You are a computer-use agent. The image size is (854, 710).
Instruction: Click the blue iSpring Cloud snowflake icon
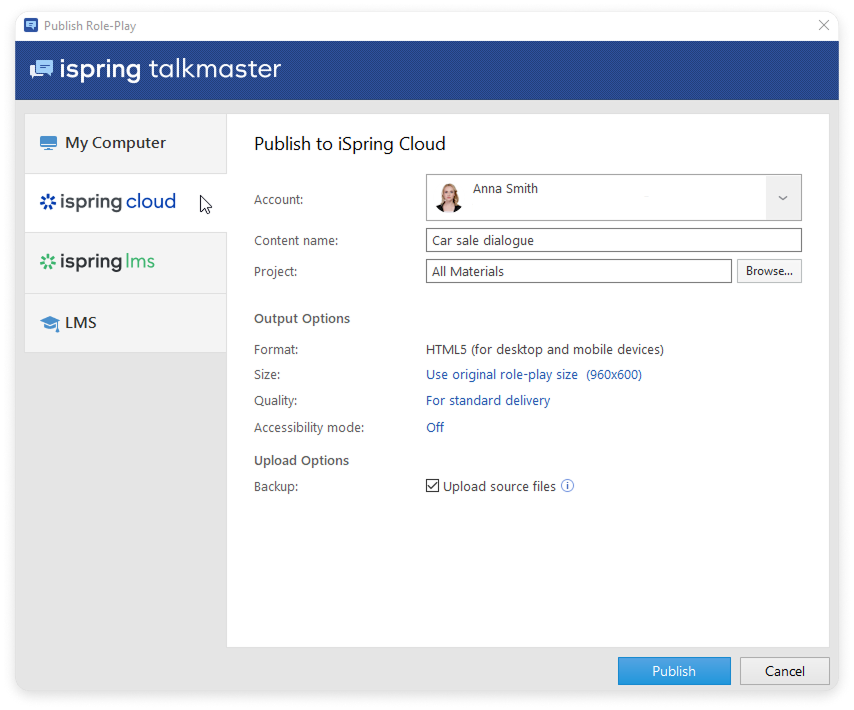pos(47,202)
